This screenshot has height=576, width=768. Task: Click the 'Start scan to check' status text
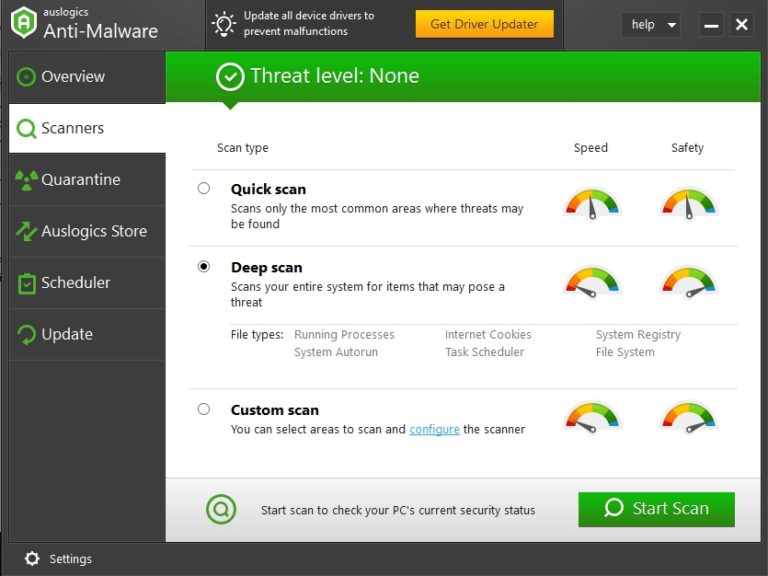398,510
